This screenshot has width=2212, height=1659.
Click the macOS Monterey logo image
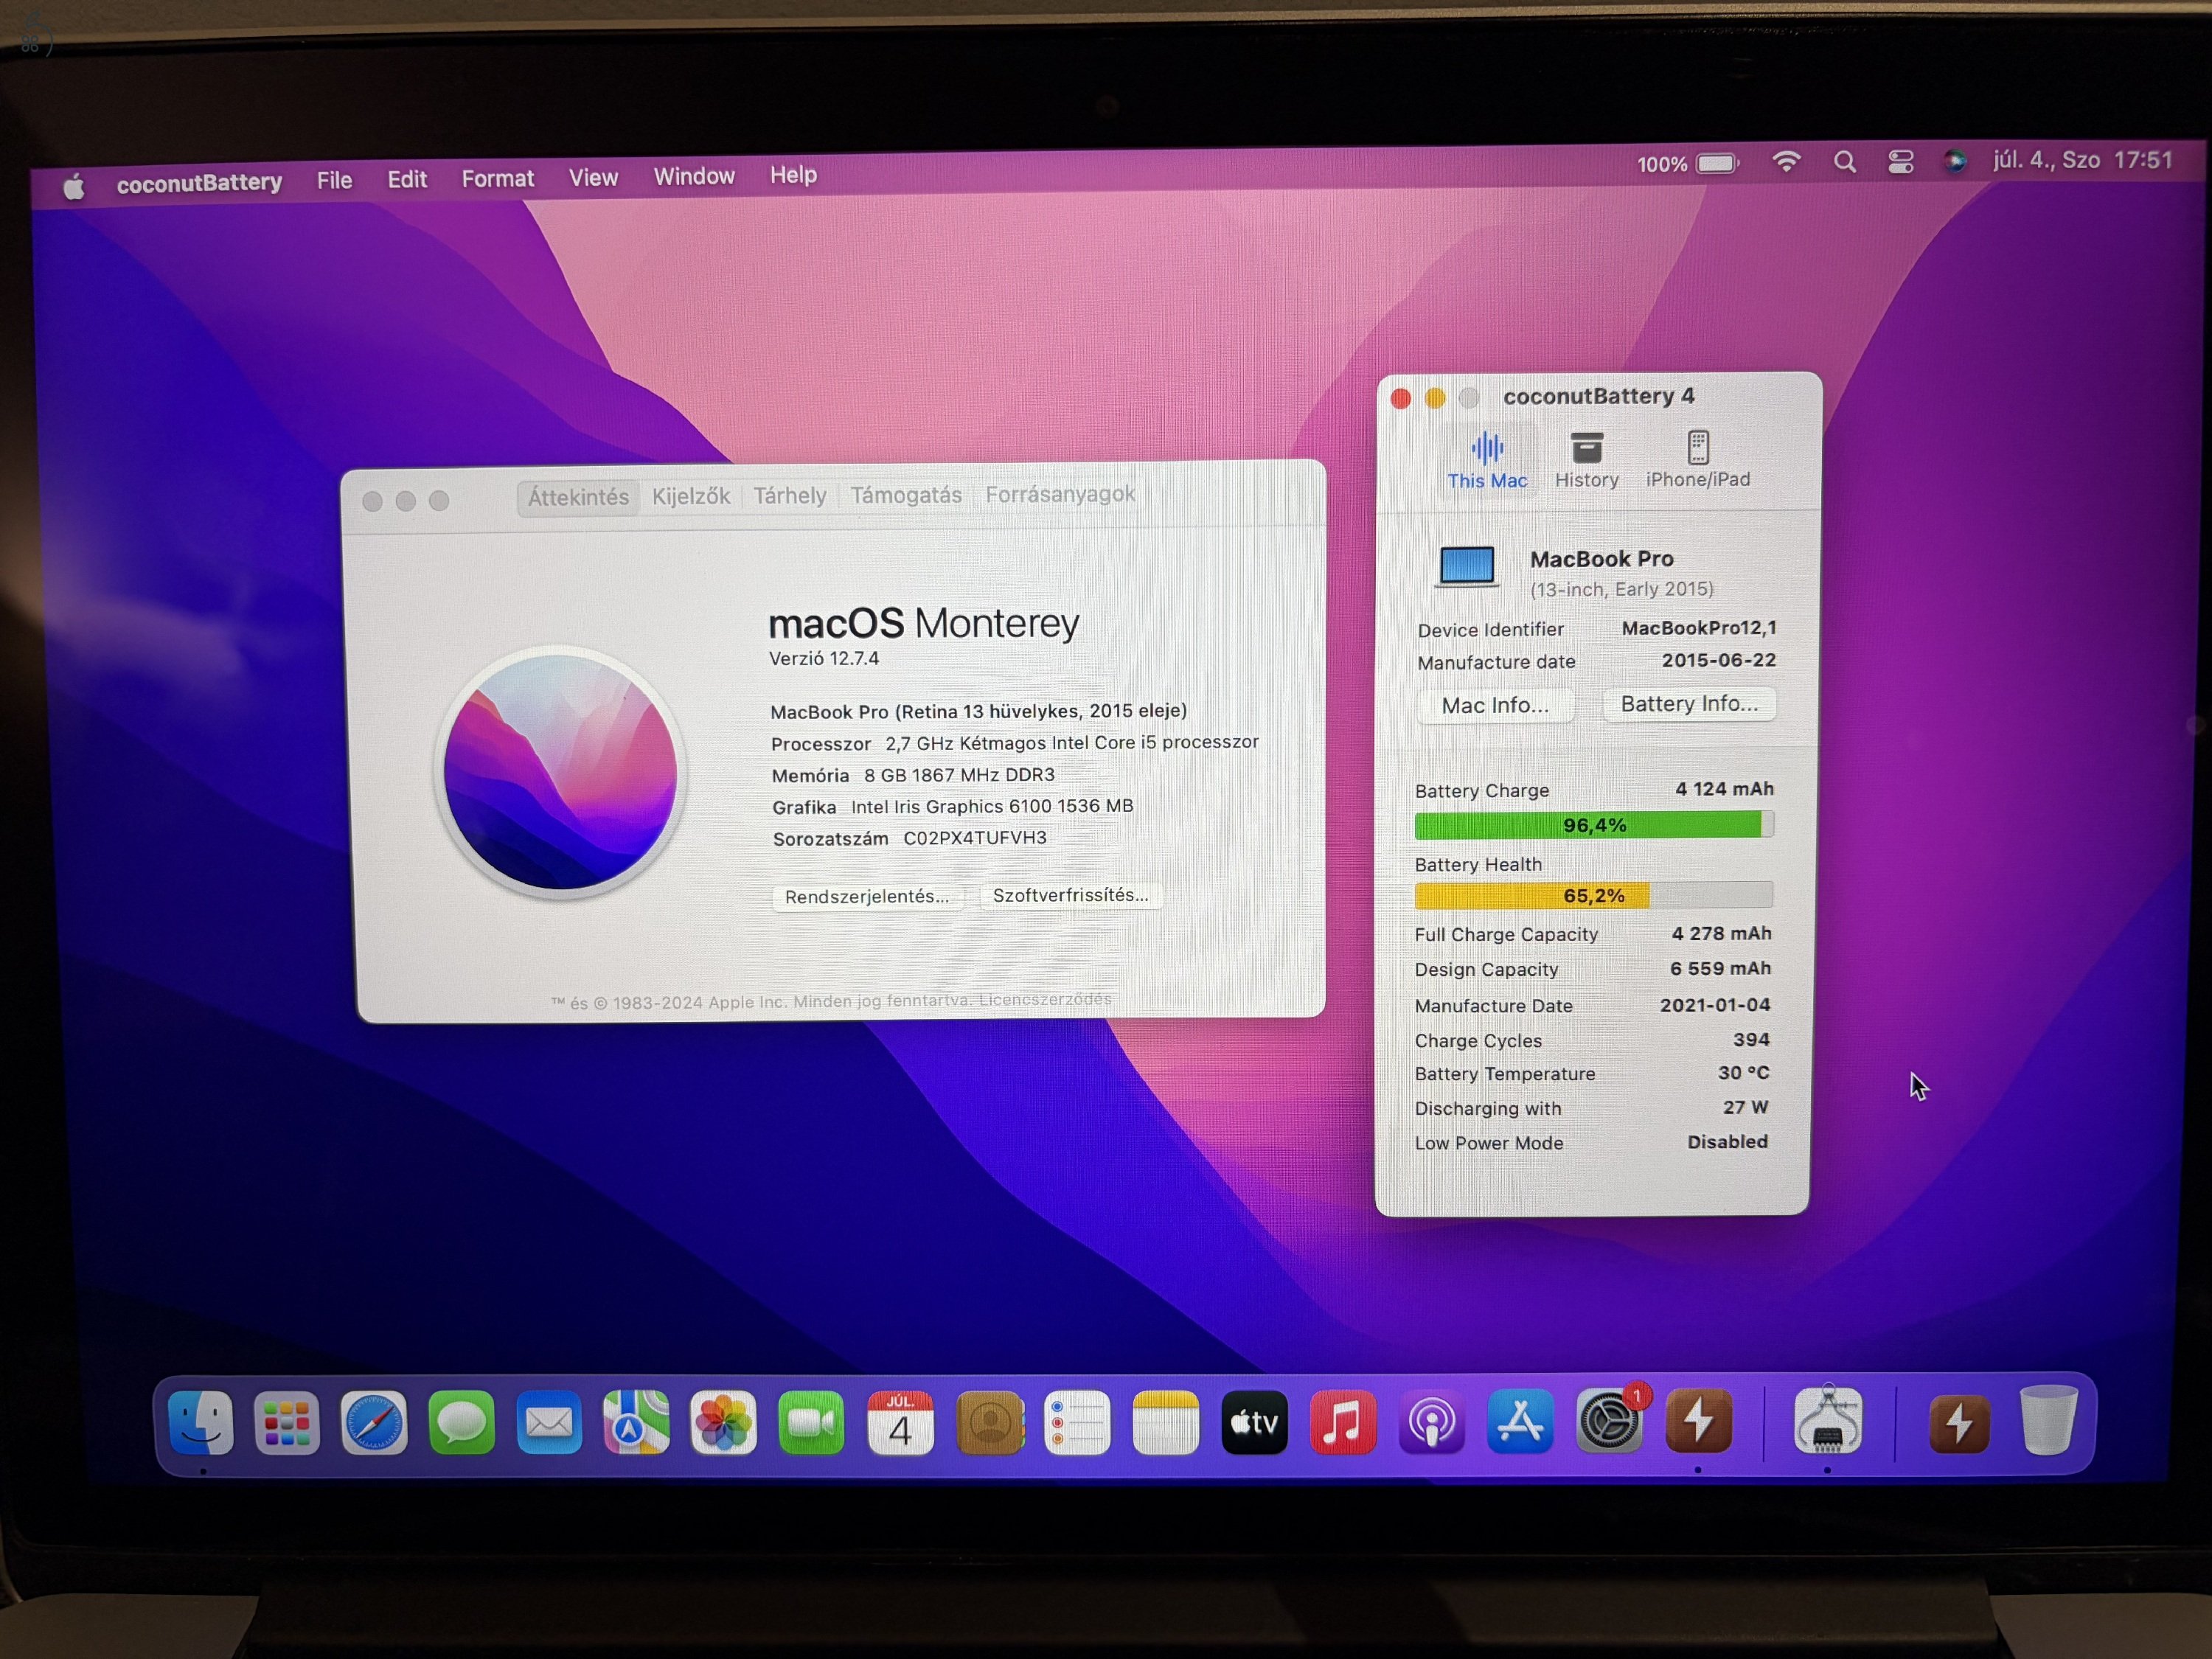[560, 771]
